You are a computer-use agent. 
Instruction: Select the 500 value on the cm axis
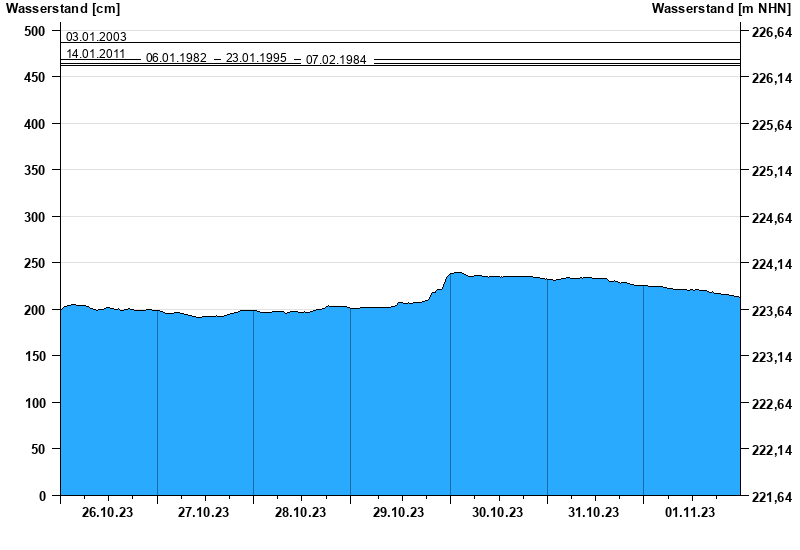click(x=34, y=31)
